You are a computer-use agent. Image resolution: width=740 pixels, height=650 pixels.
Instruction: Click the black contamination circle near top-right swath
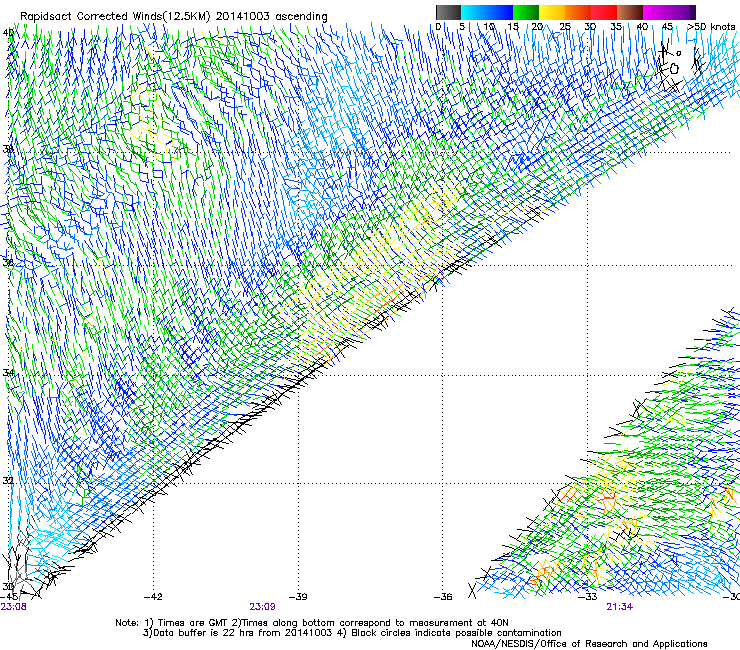674,69
